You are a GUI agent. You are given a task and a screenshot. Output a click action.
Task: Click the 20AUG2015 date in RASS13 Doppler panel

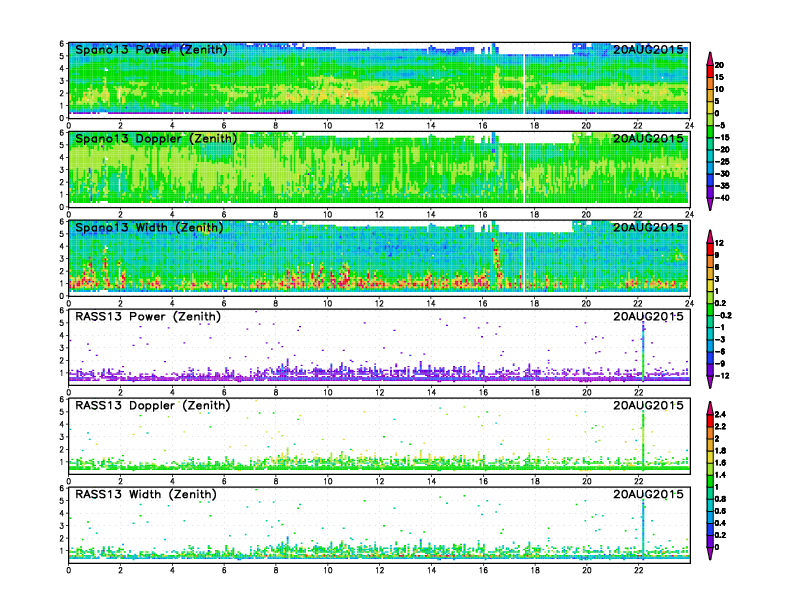648,405
